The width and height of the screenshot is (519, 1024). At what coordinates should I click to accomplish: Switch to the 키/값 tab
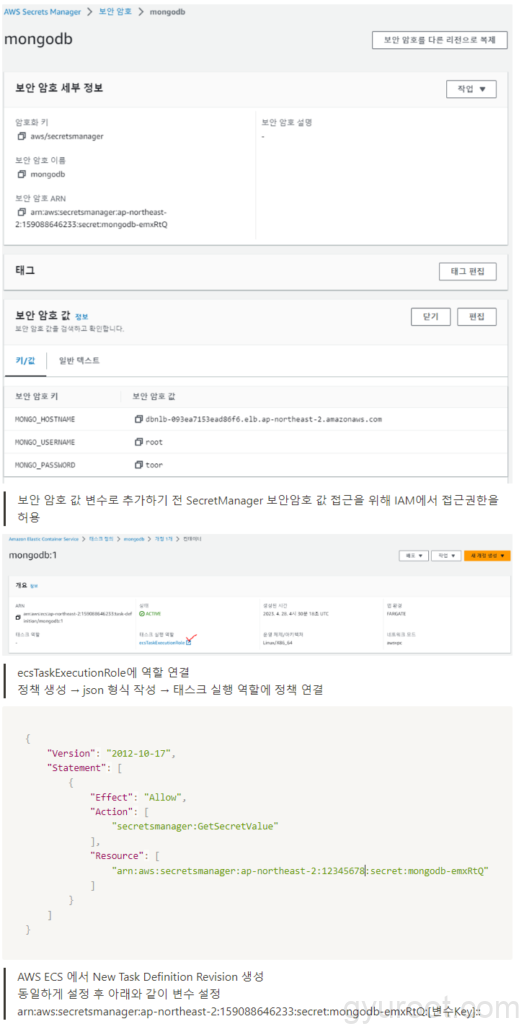[25, 360]
